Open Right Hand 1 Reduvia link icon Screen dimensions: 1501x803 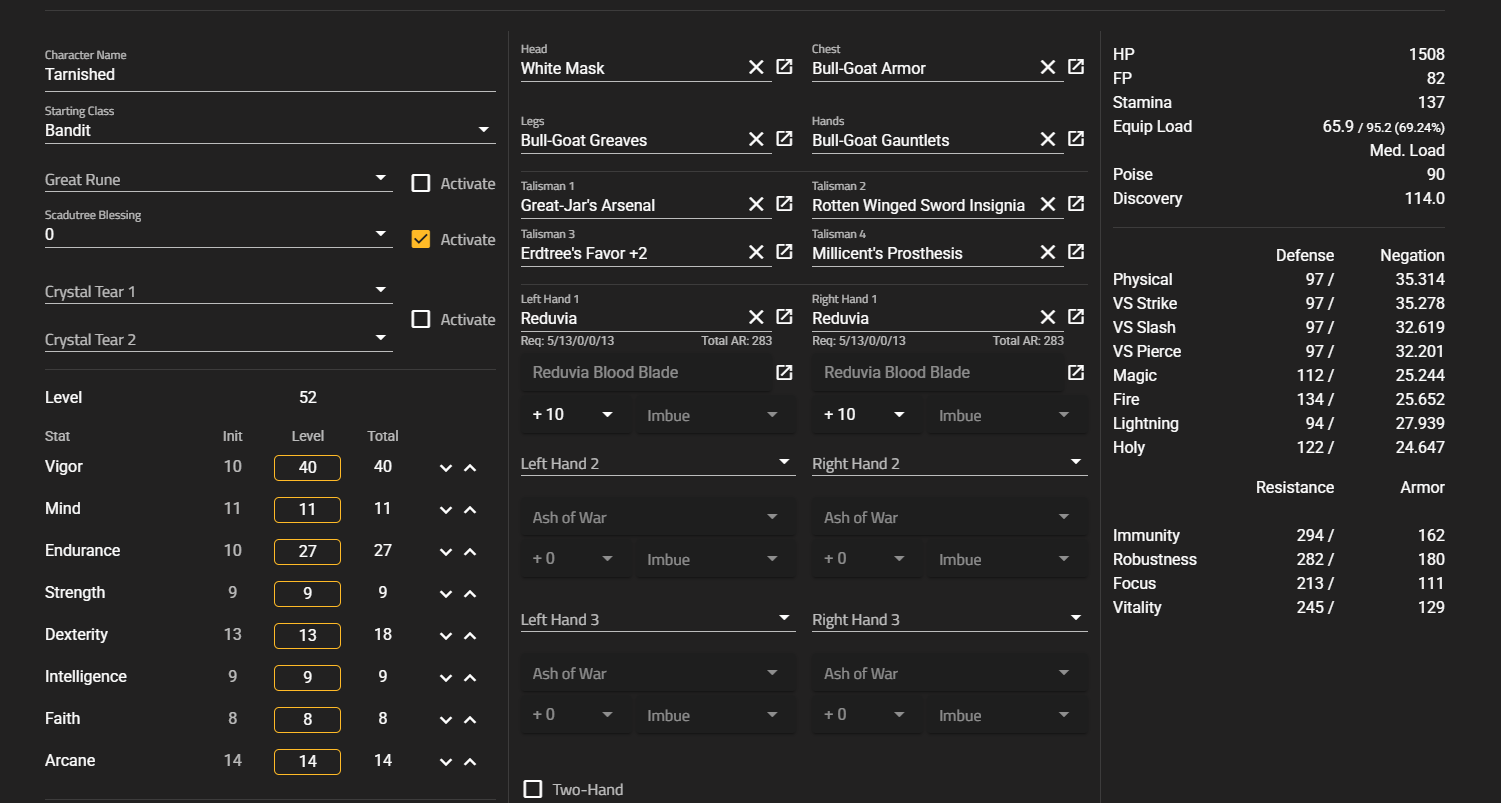pyautogui.click(x=1076, y=317)
